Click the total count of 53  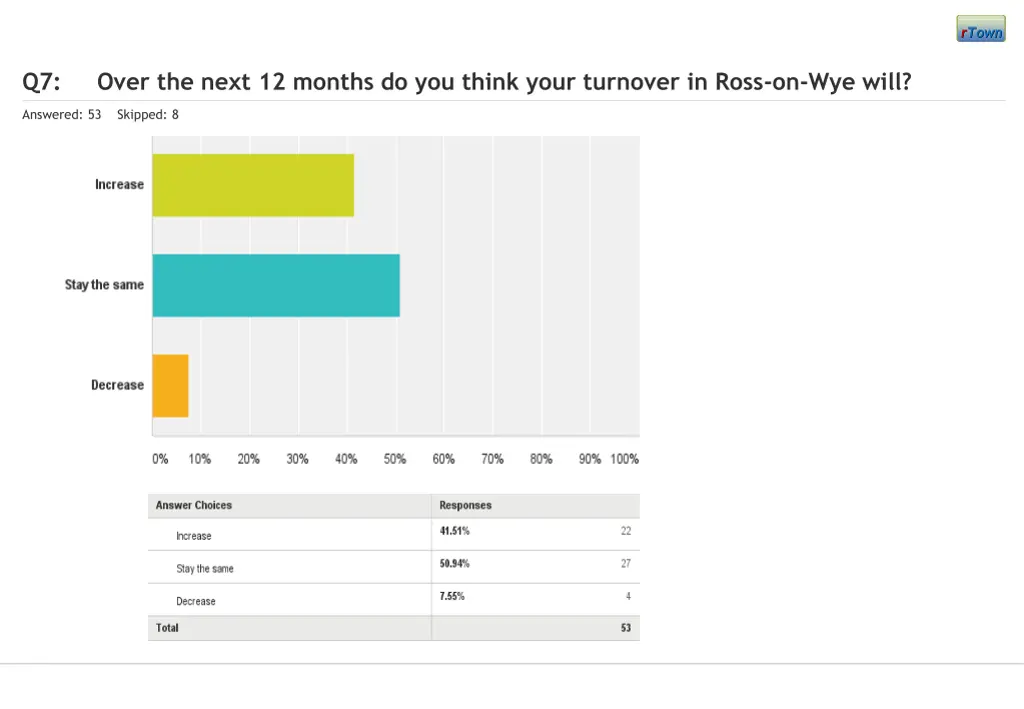(625, 628)
